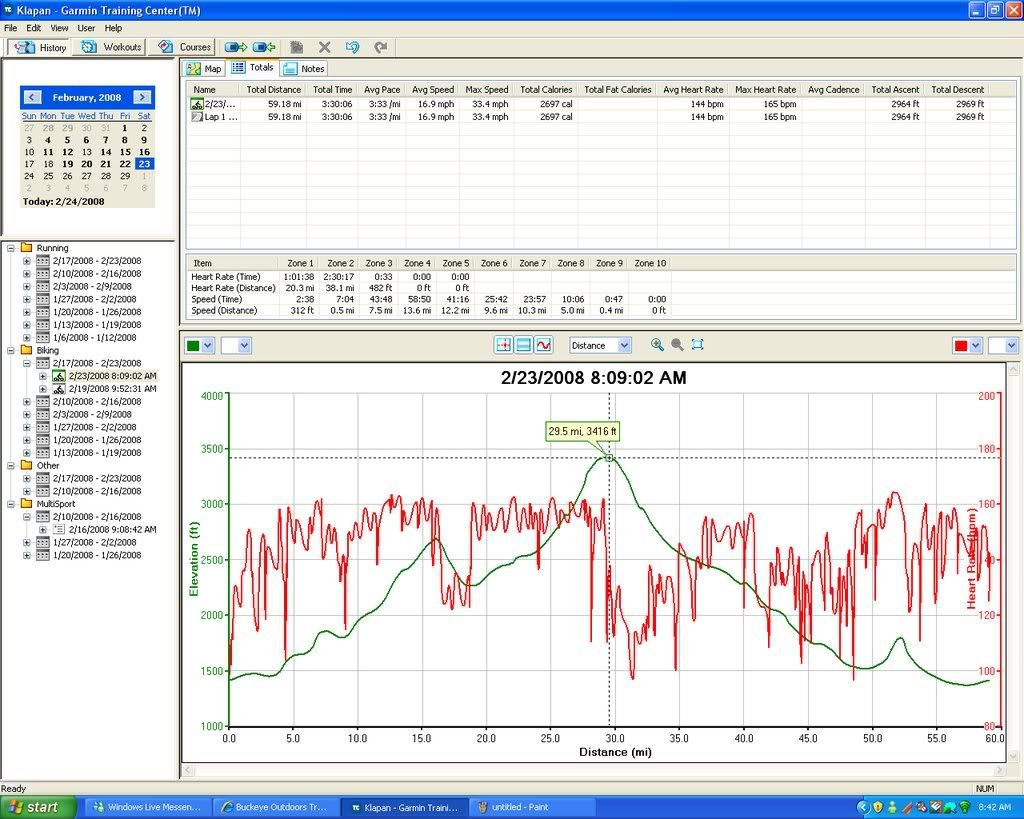Select the Lap 1 row in totals table
This screenshot has height=819, width=1024.
click(588, 117)
